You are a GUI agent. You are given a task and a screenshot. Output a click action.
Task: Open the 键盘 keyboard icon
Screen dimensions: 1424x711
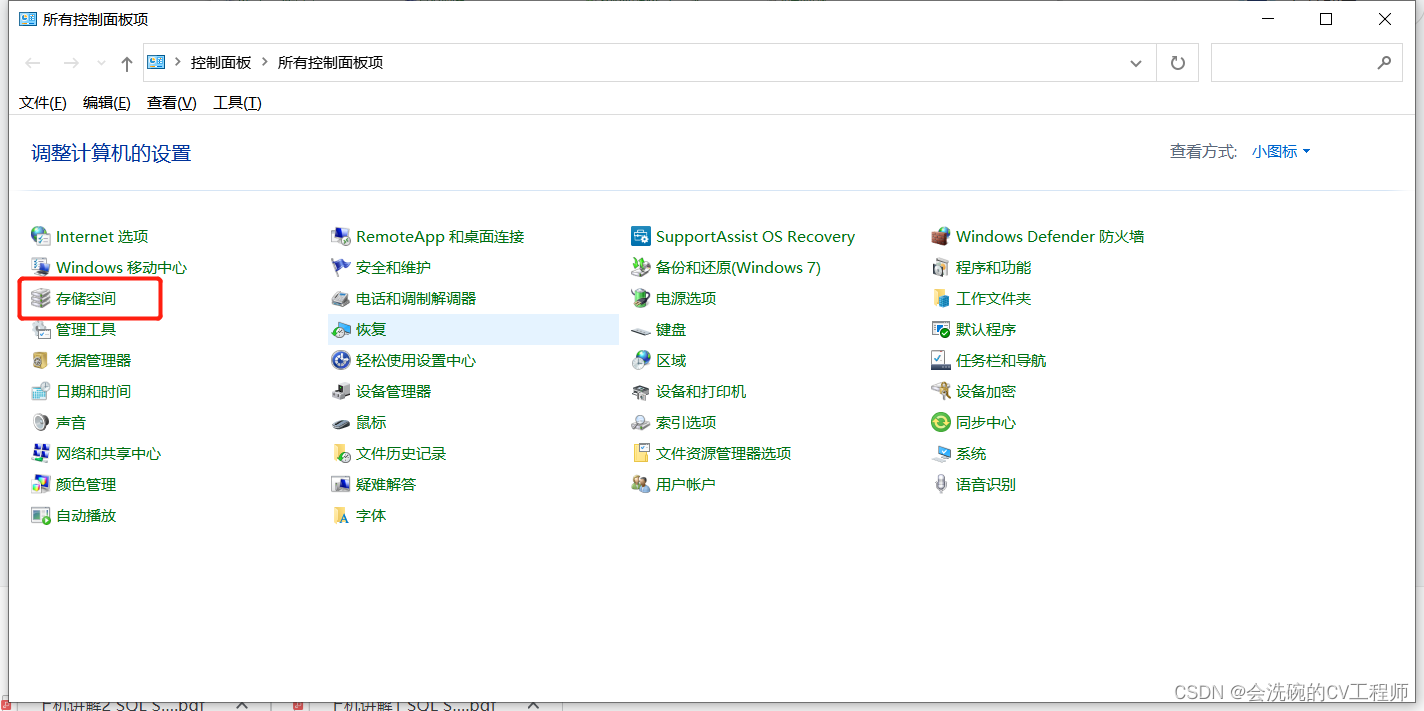coord(640,329)
